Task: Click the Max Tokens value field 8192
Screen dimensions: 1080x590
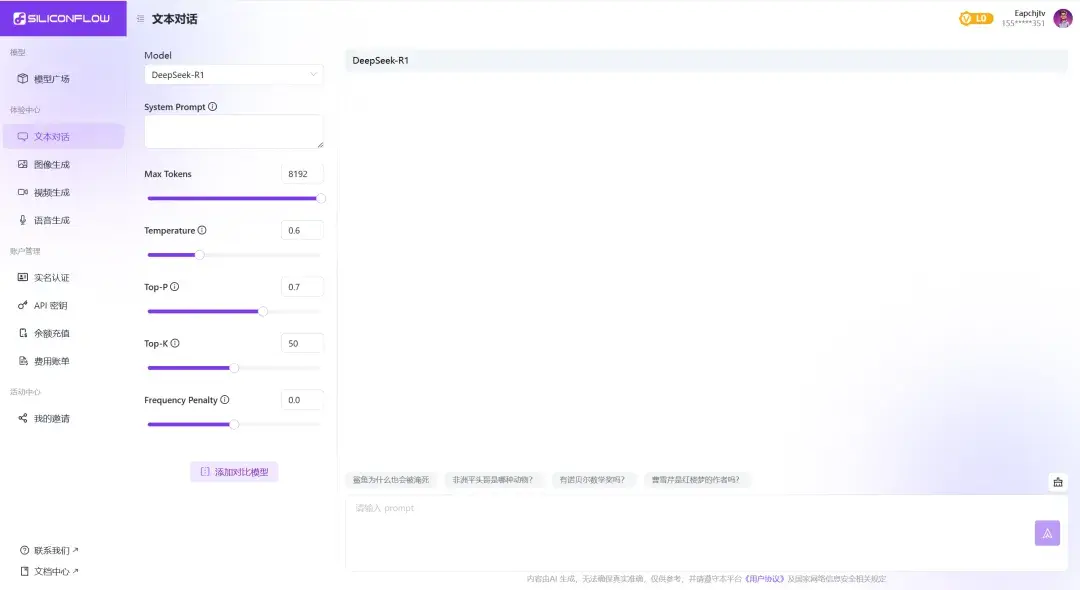Action: pyautogui.click(x=302, y=174)
